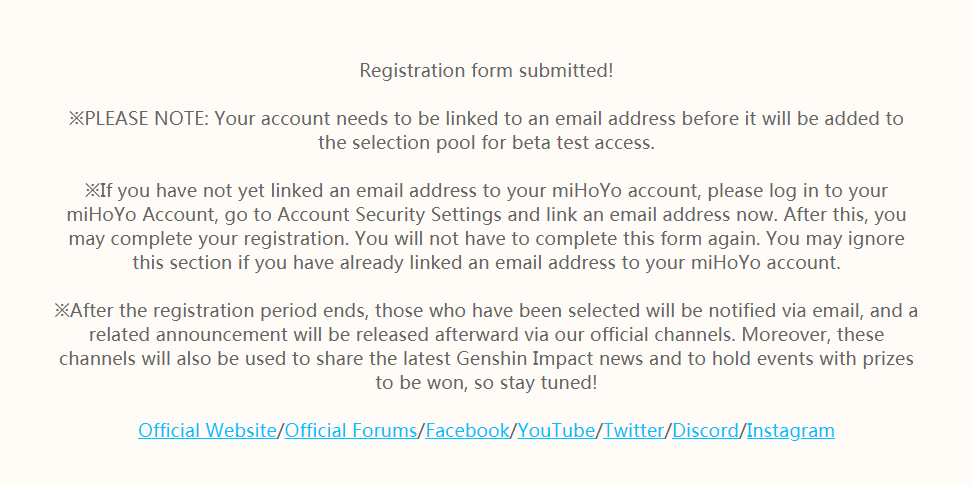Viewport: 972px width, 486px height.
Task: Visit the Official Forums link
Action: tap(351, 430)
